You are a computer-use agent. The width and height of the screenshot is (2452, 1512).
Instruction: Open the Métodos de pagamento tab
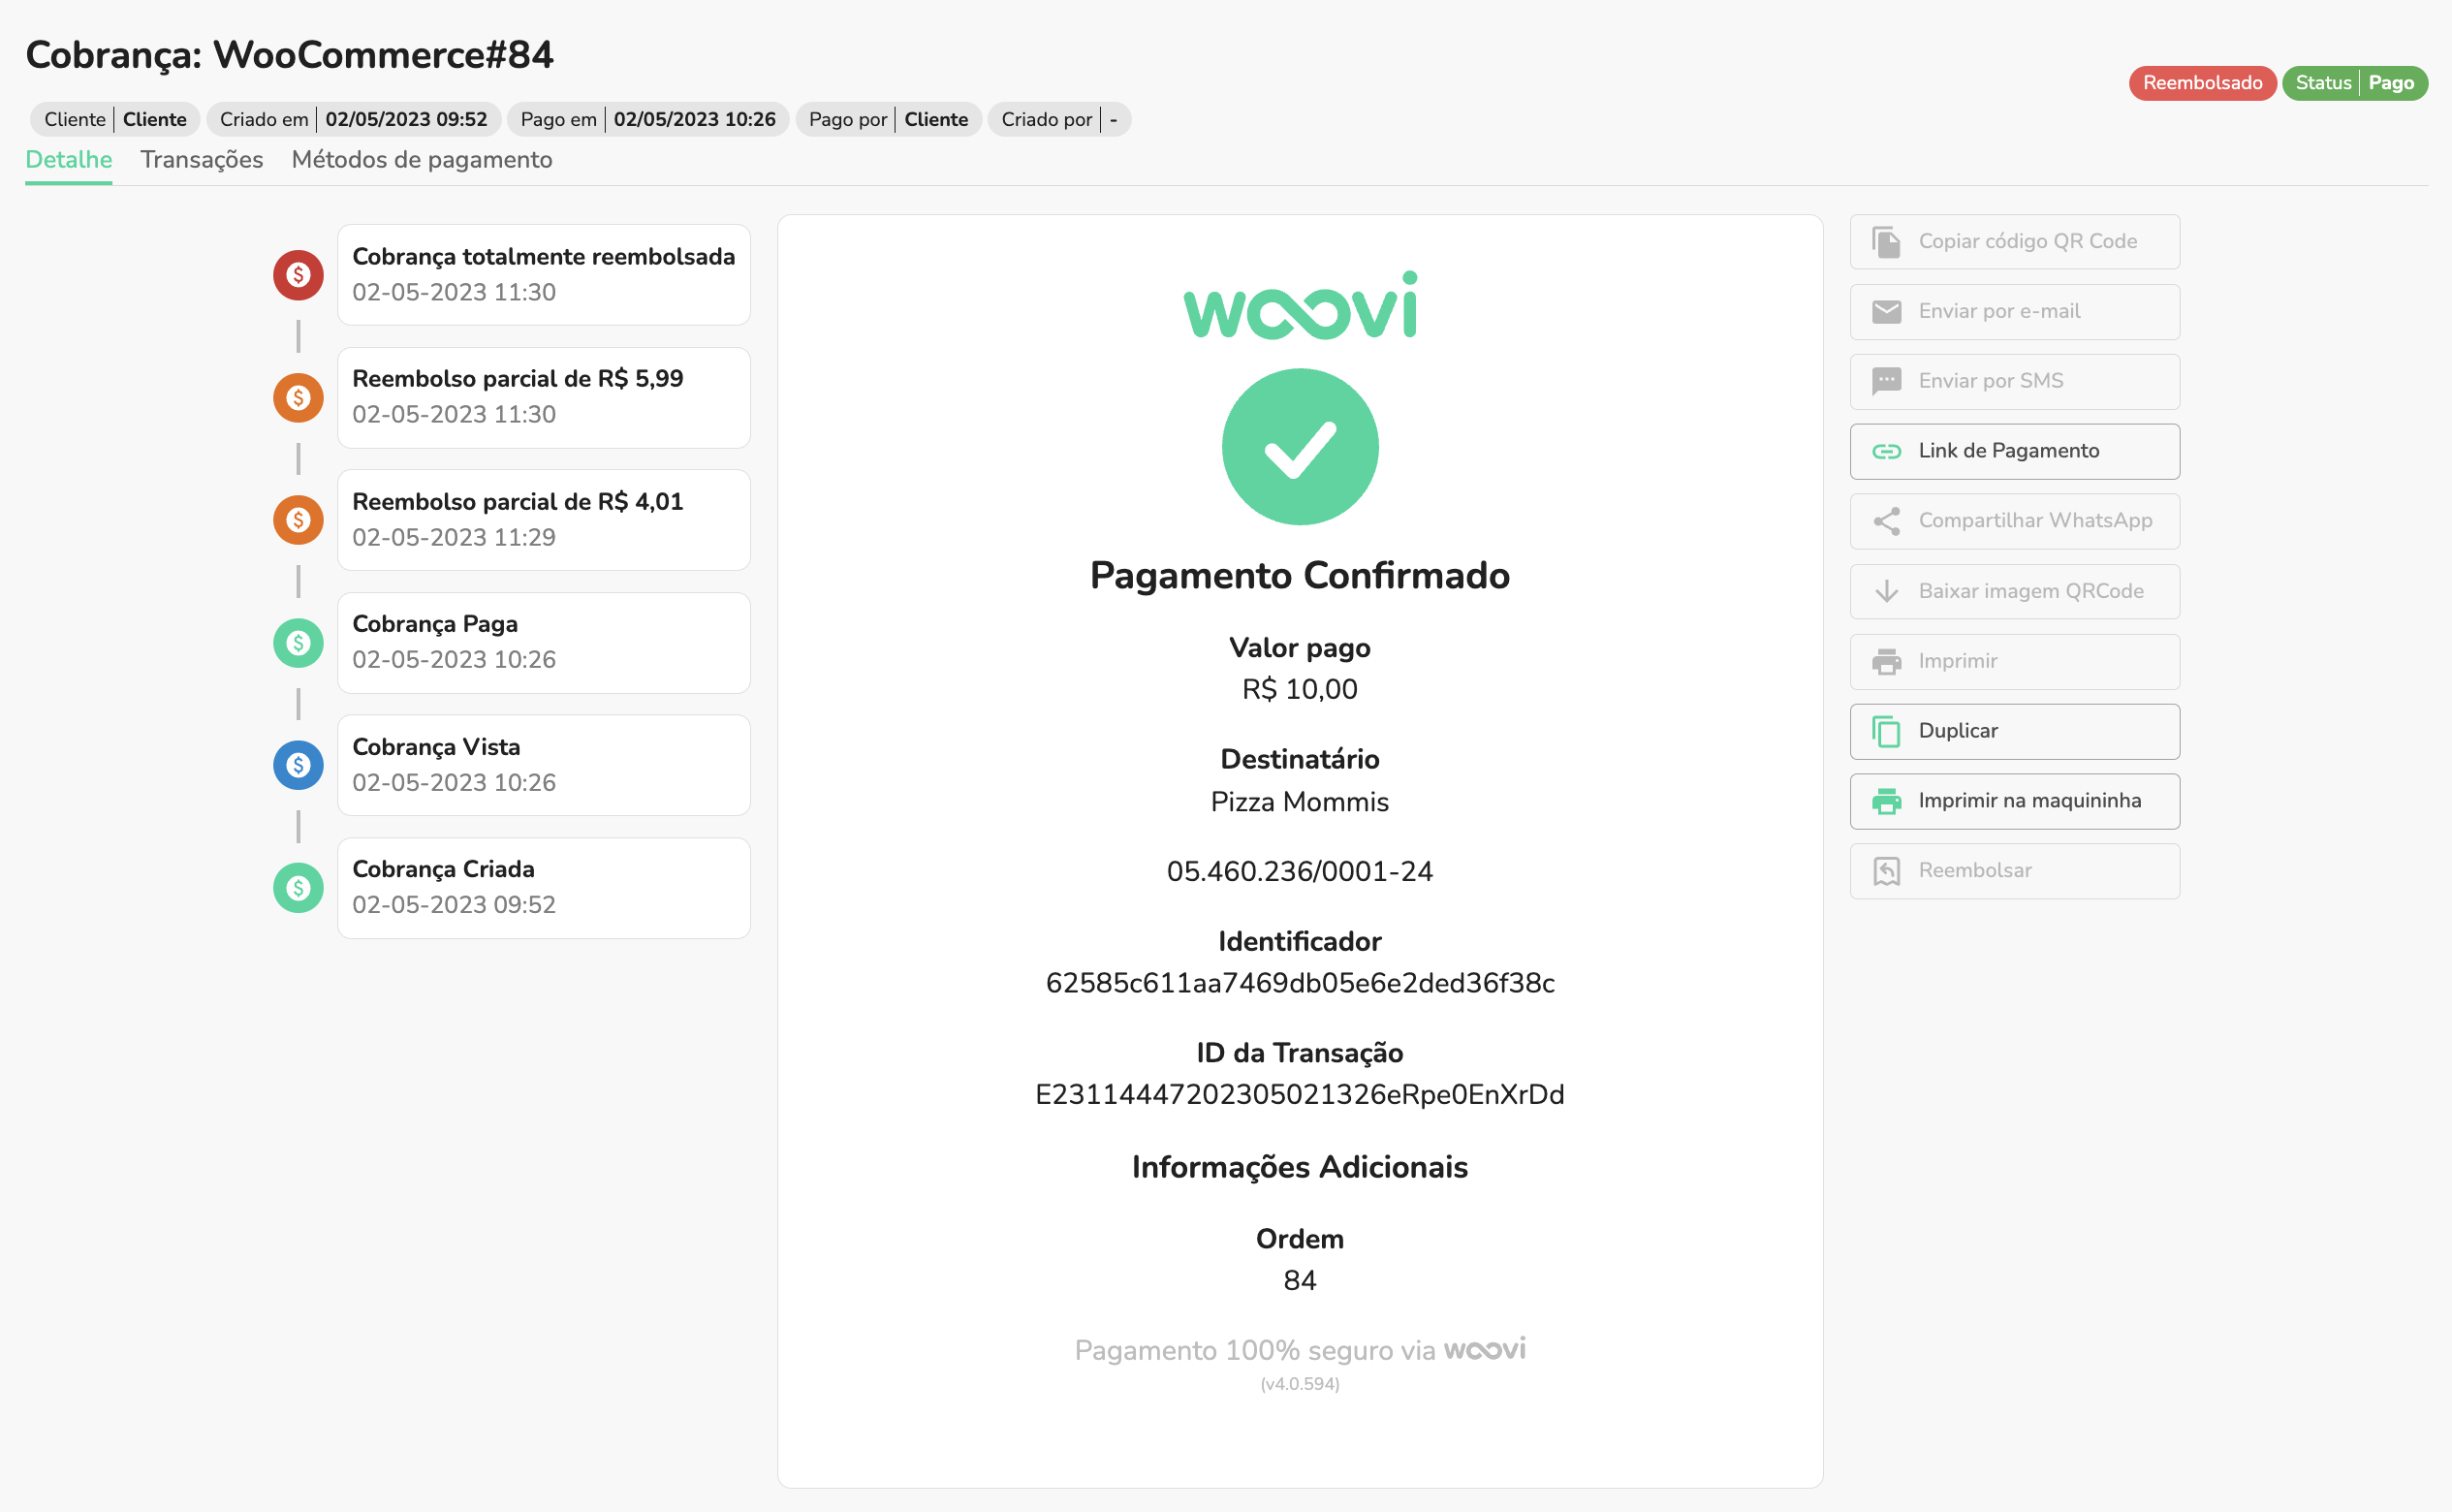[x=421, y=160]
